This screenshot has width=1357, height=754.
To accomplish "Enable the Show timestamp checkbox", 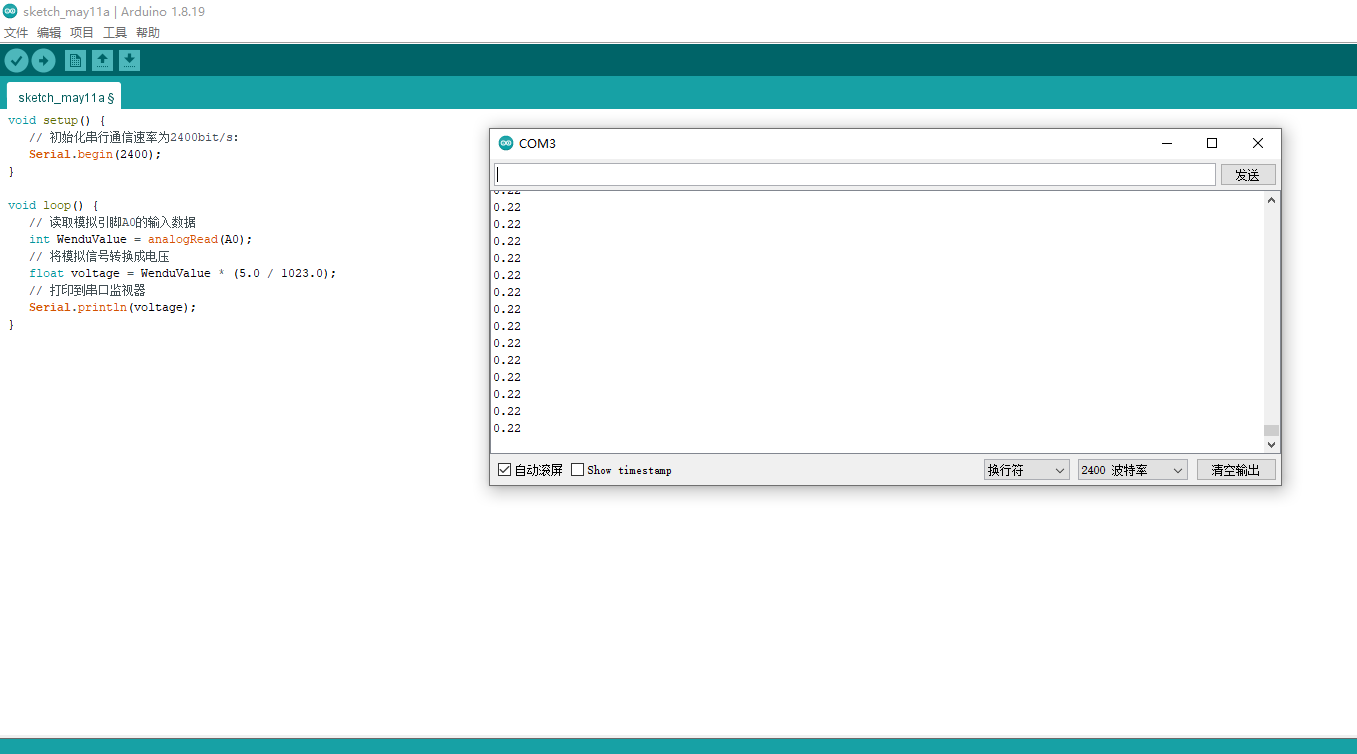I will 577,470.
